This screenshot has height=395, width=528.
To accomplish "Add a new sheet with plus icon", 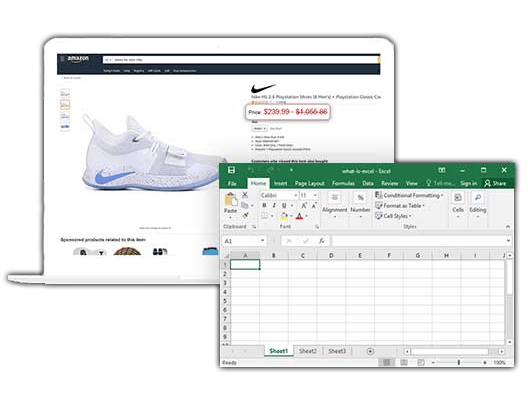I will tap(370, 351).
